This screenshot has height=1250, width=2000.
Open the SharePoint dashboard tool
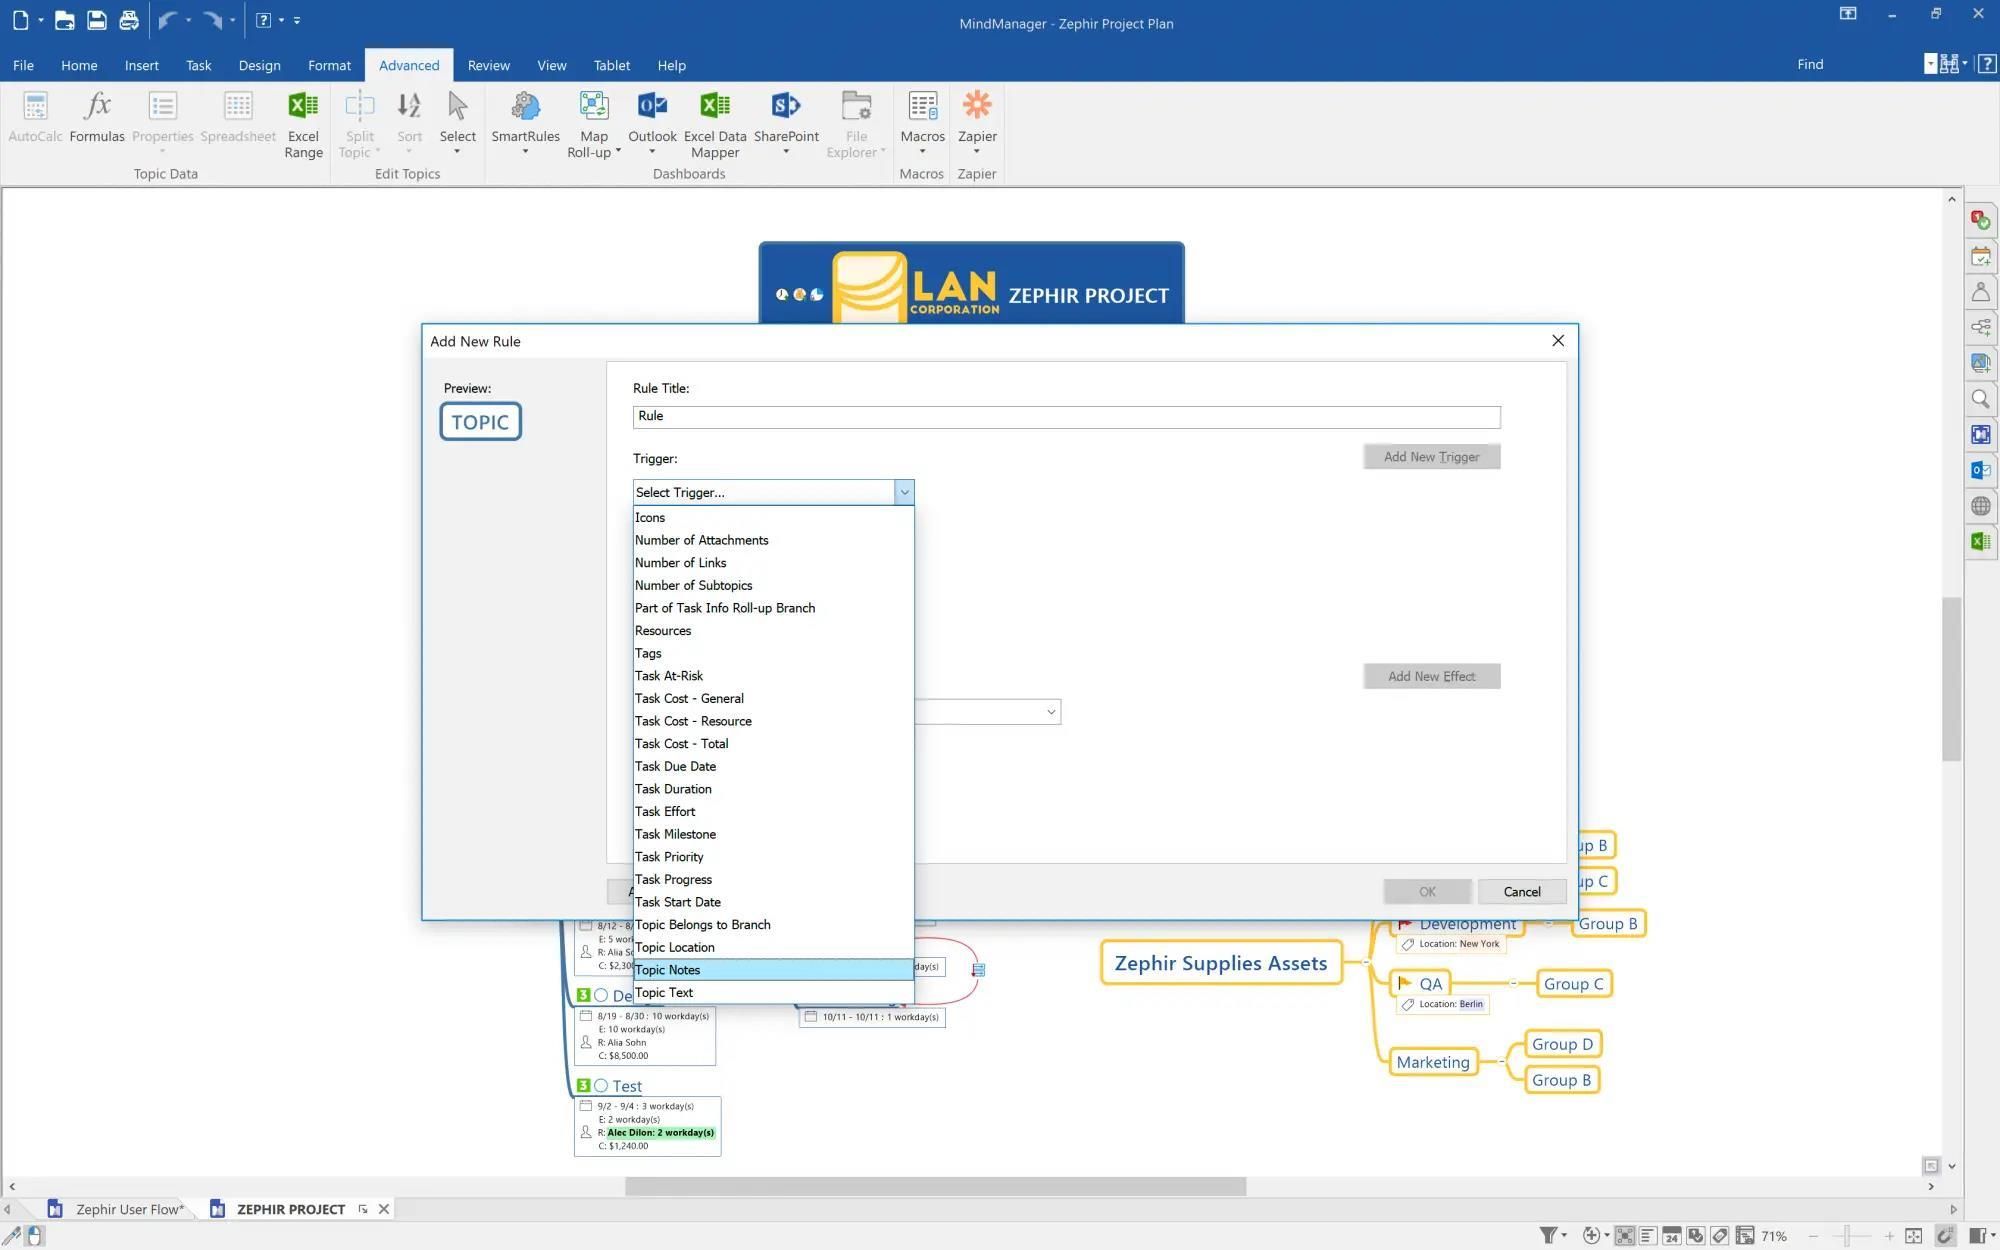coord(786,120)
